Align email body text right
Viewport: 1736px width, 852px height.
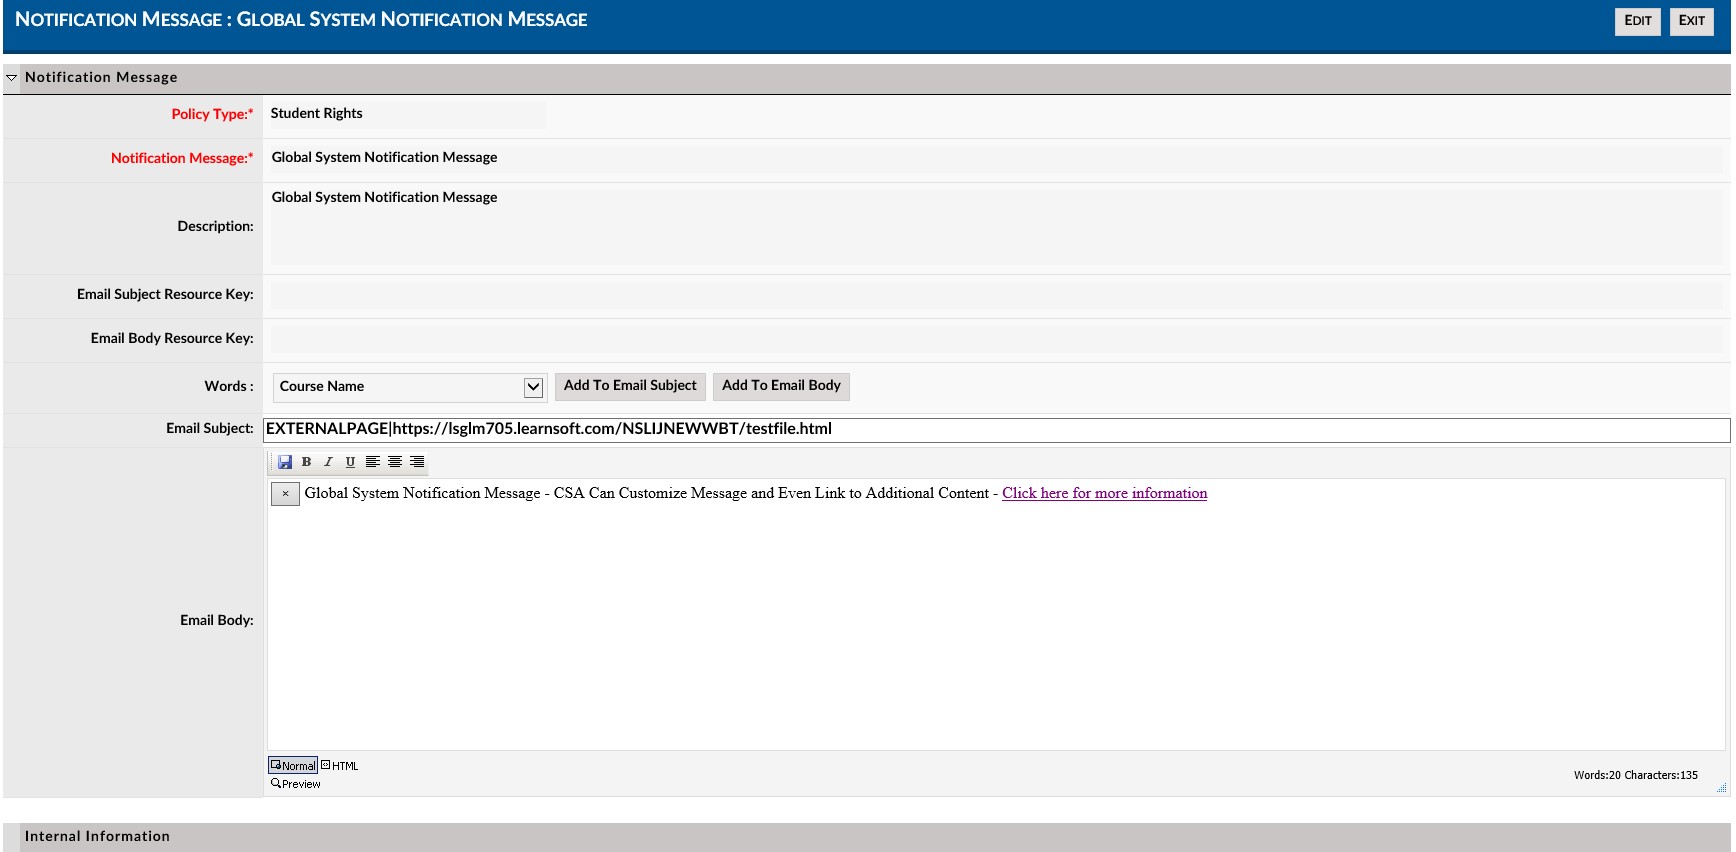click(x=417, y=462)
